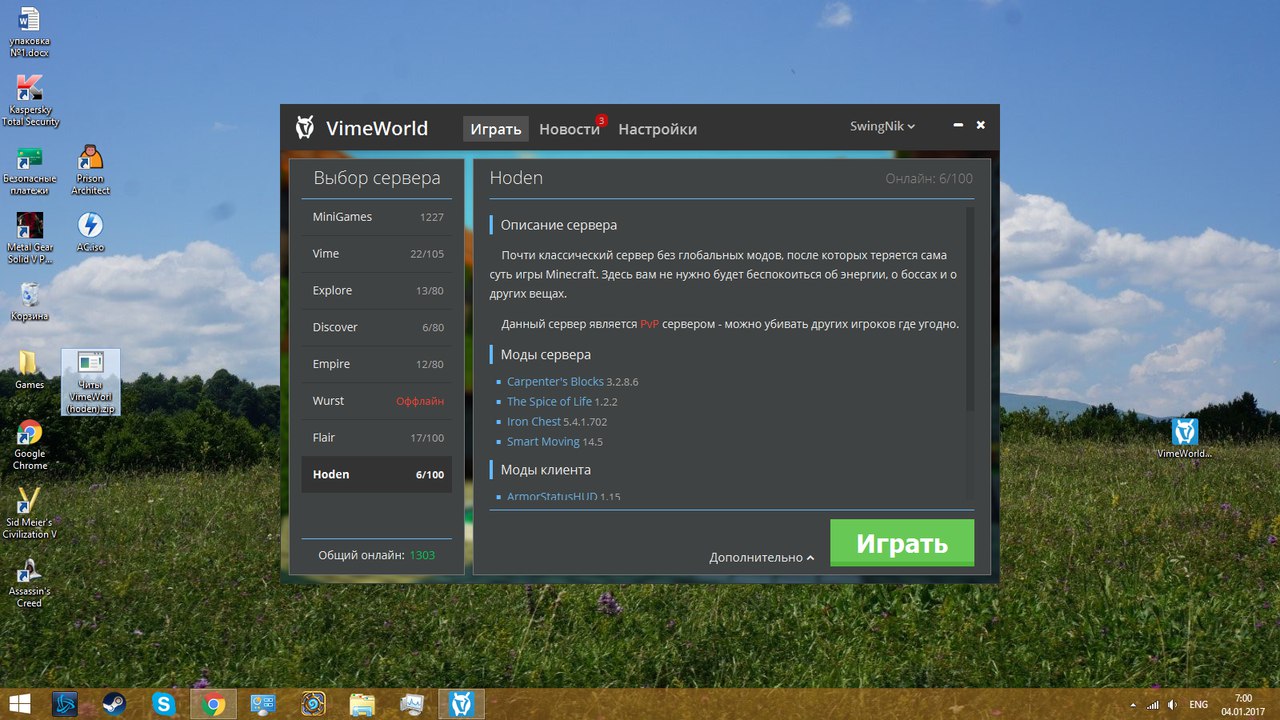Open the Control Panel taskbar icon
Screen dimensions: 1280x720
click(x=262, y=704)
